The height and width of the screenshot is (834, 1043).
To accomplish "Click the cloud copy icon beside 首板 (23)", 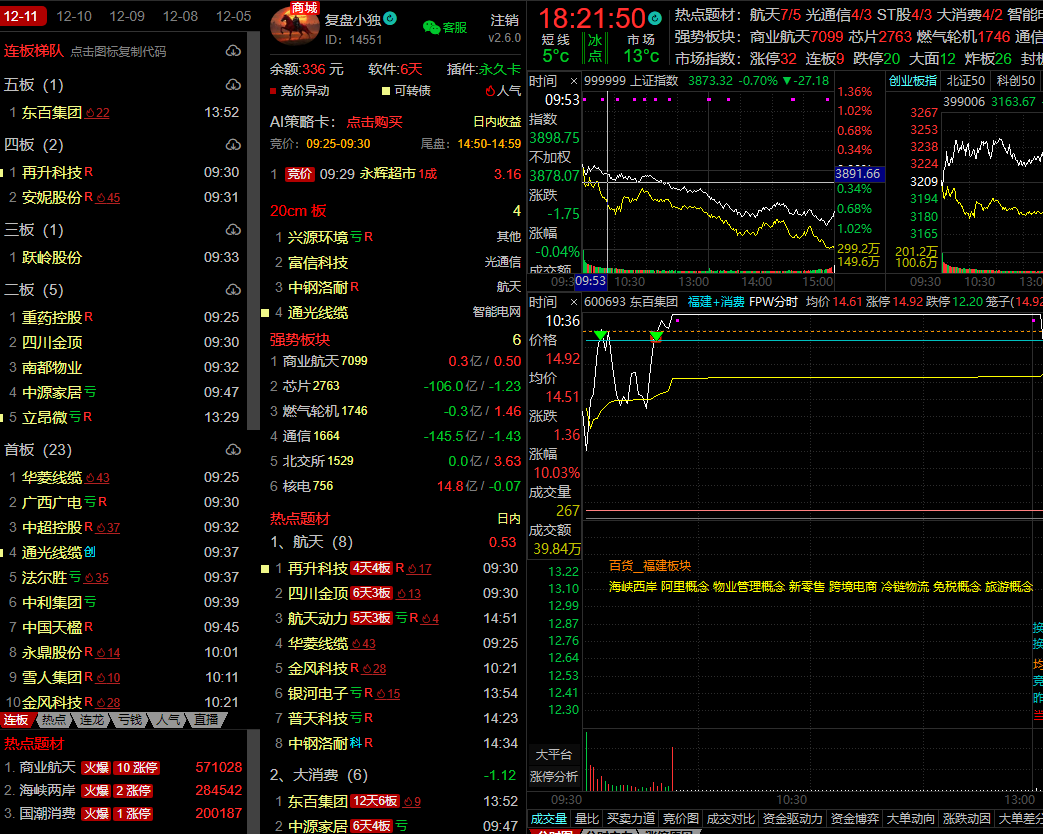I will click(x=233, y=450).
